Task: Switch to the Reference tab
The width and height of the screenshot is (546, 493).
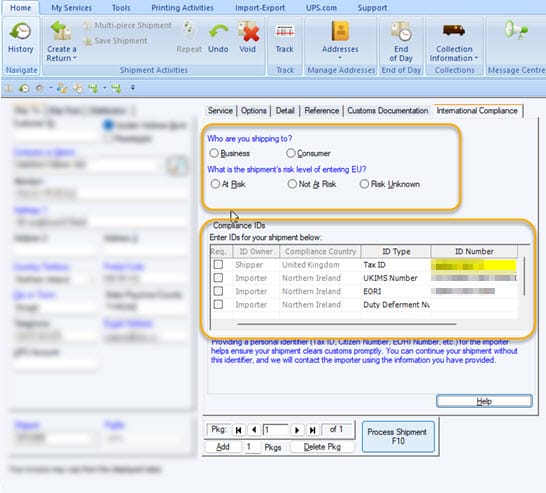Action: coord(321,111)
